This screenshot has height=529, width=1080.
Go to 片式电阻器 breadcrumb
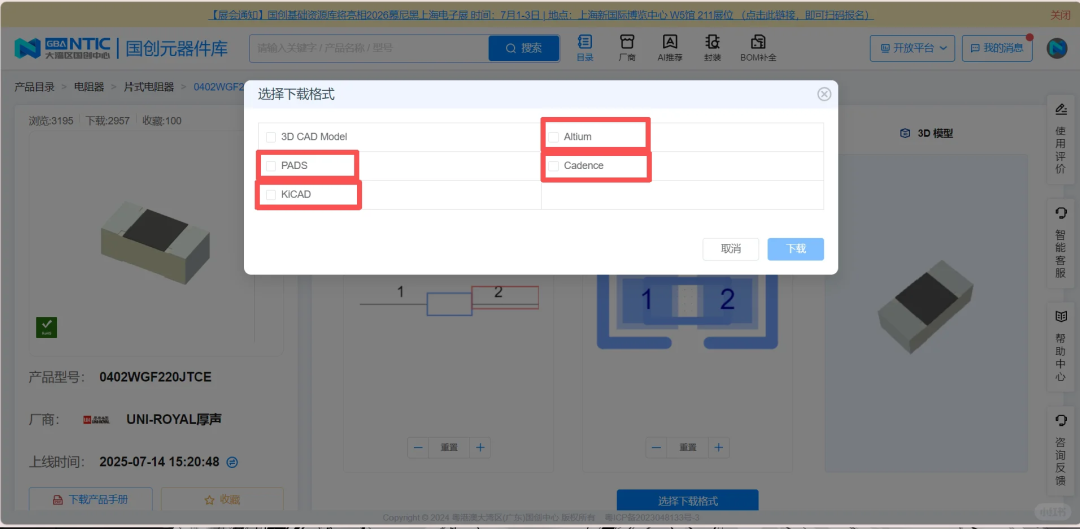149,87
